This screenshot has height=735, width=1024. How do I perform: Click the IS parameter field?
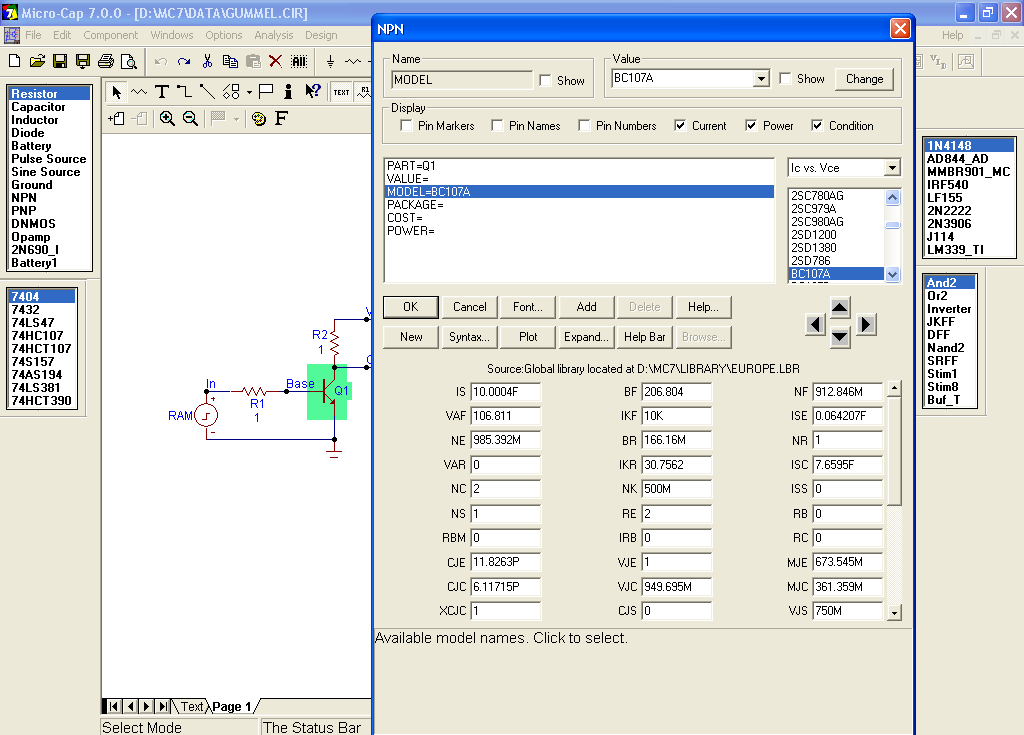pos(505,392)
